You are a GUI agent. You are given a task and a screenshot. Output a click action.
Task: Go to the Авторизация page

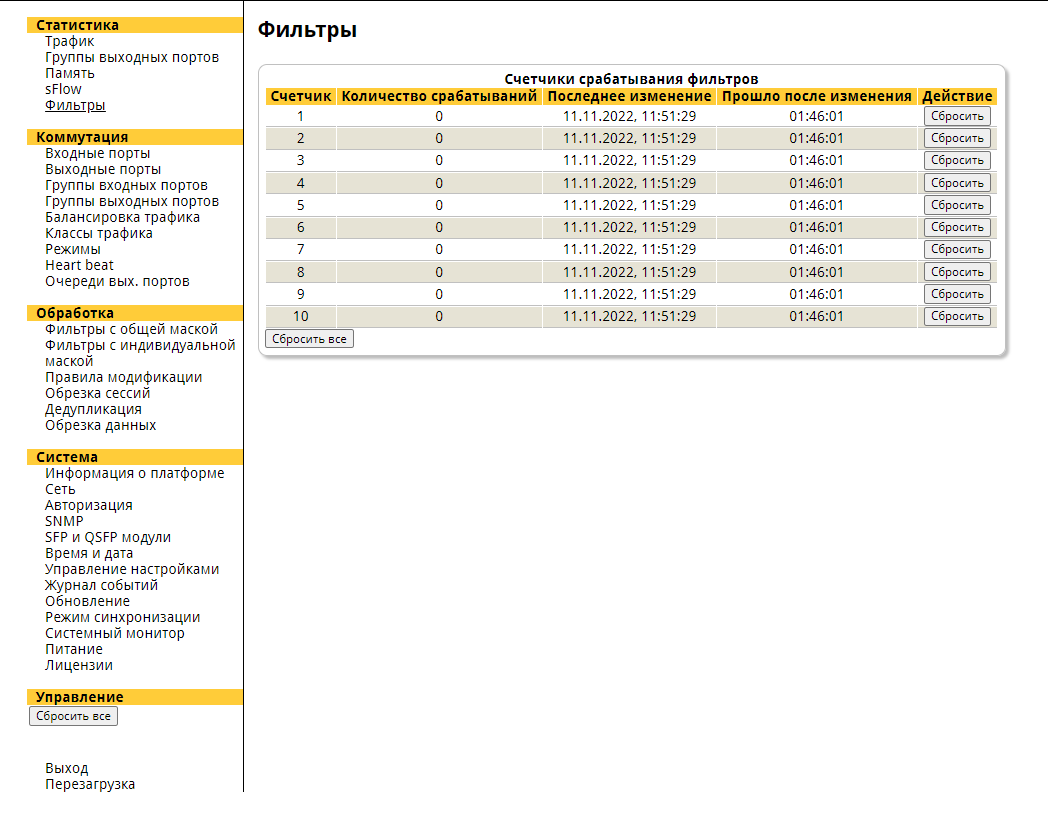88,505
